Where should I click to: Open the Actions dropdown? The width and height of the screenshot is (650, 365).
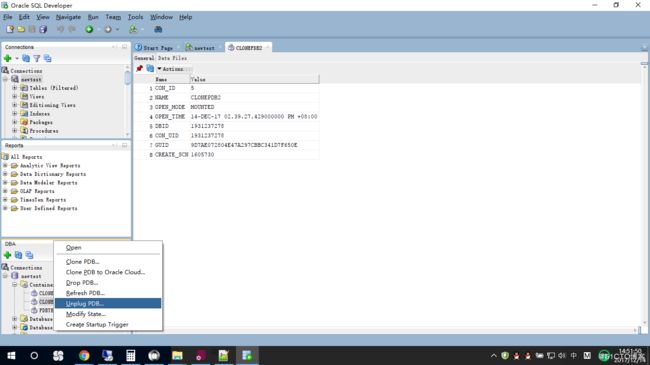[x=170, y=69]
